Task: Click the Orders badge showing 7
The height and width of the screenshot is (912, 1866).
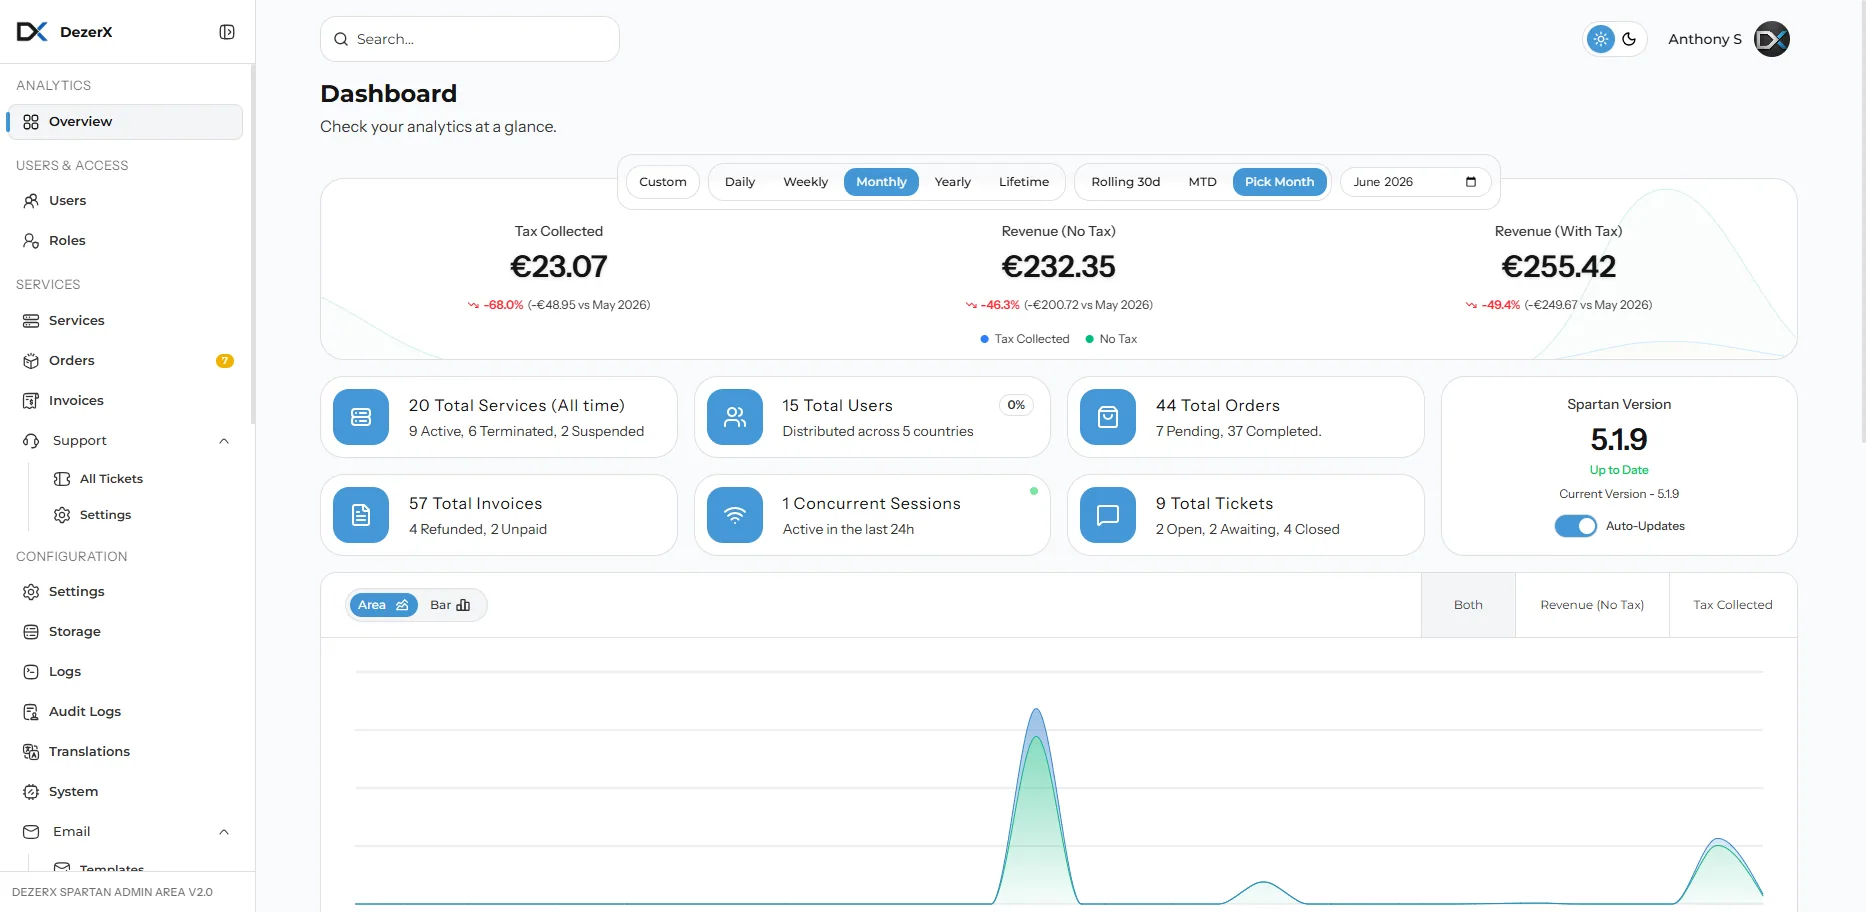Action: point(225,361)
